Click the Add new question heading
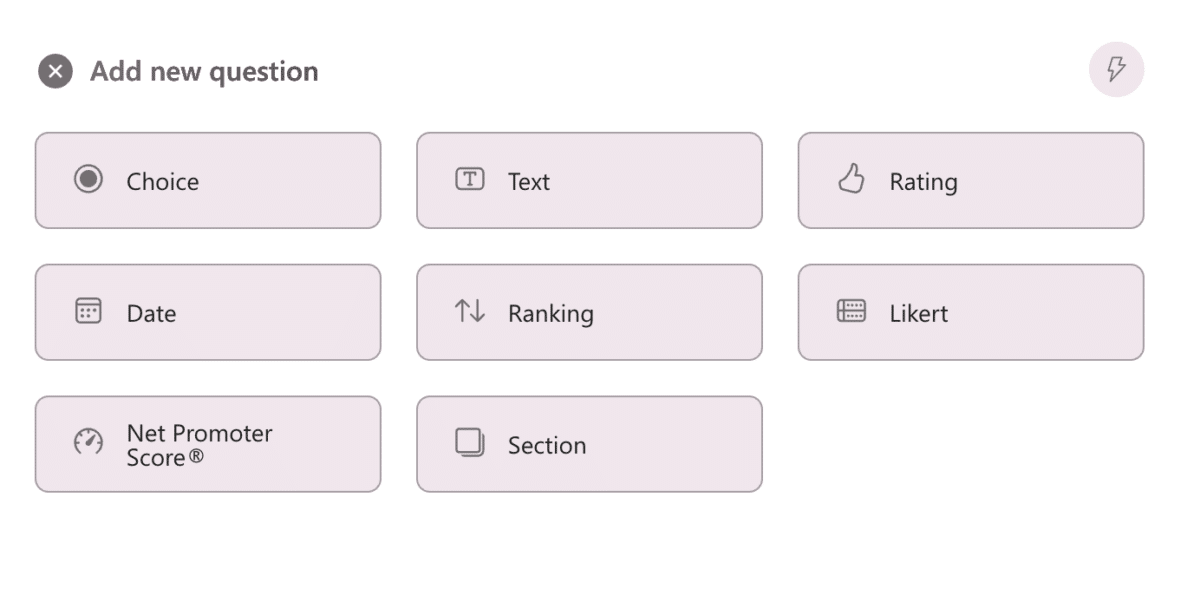1200x595 pixels. 203,71
